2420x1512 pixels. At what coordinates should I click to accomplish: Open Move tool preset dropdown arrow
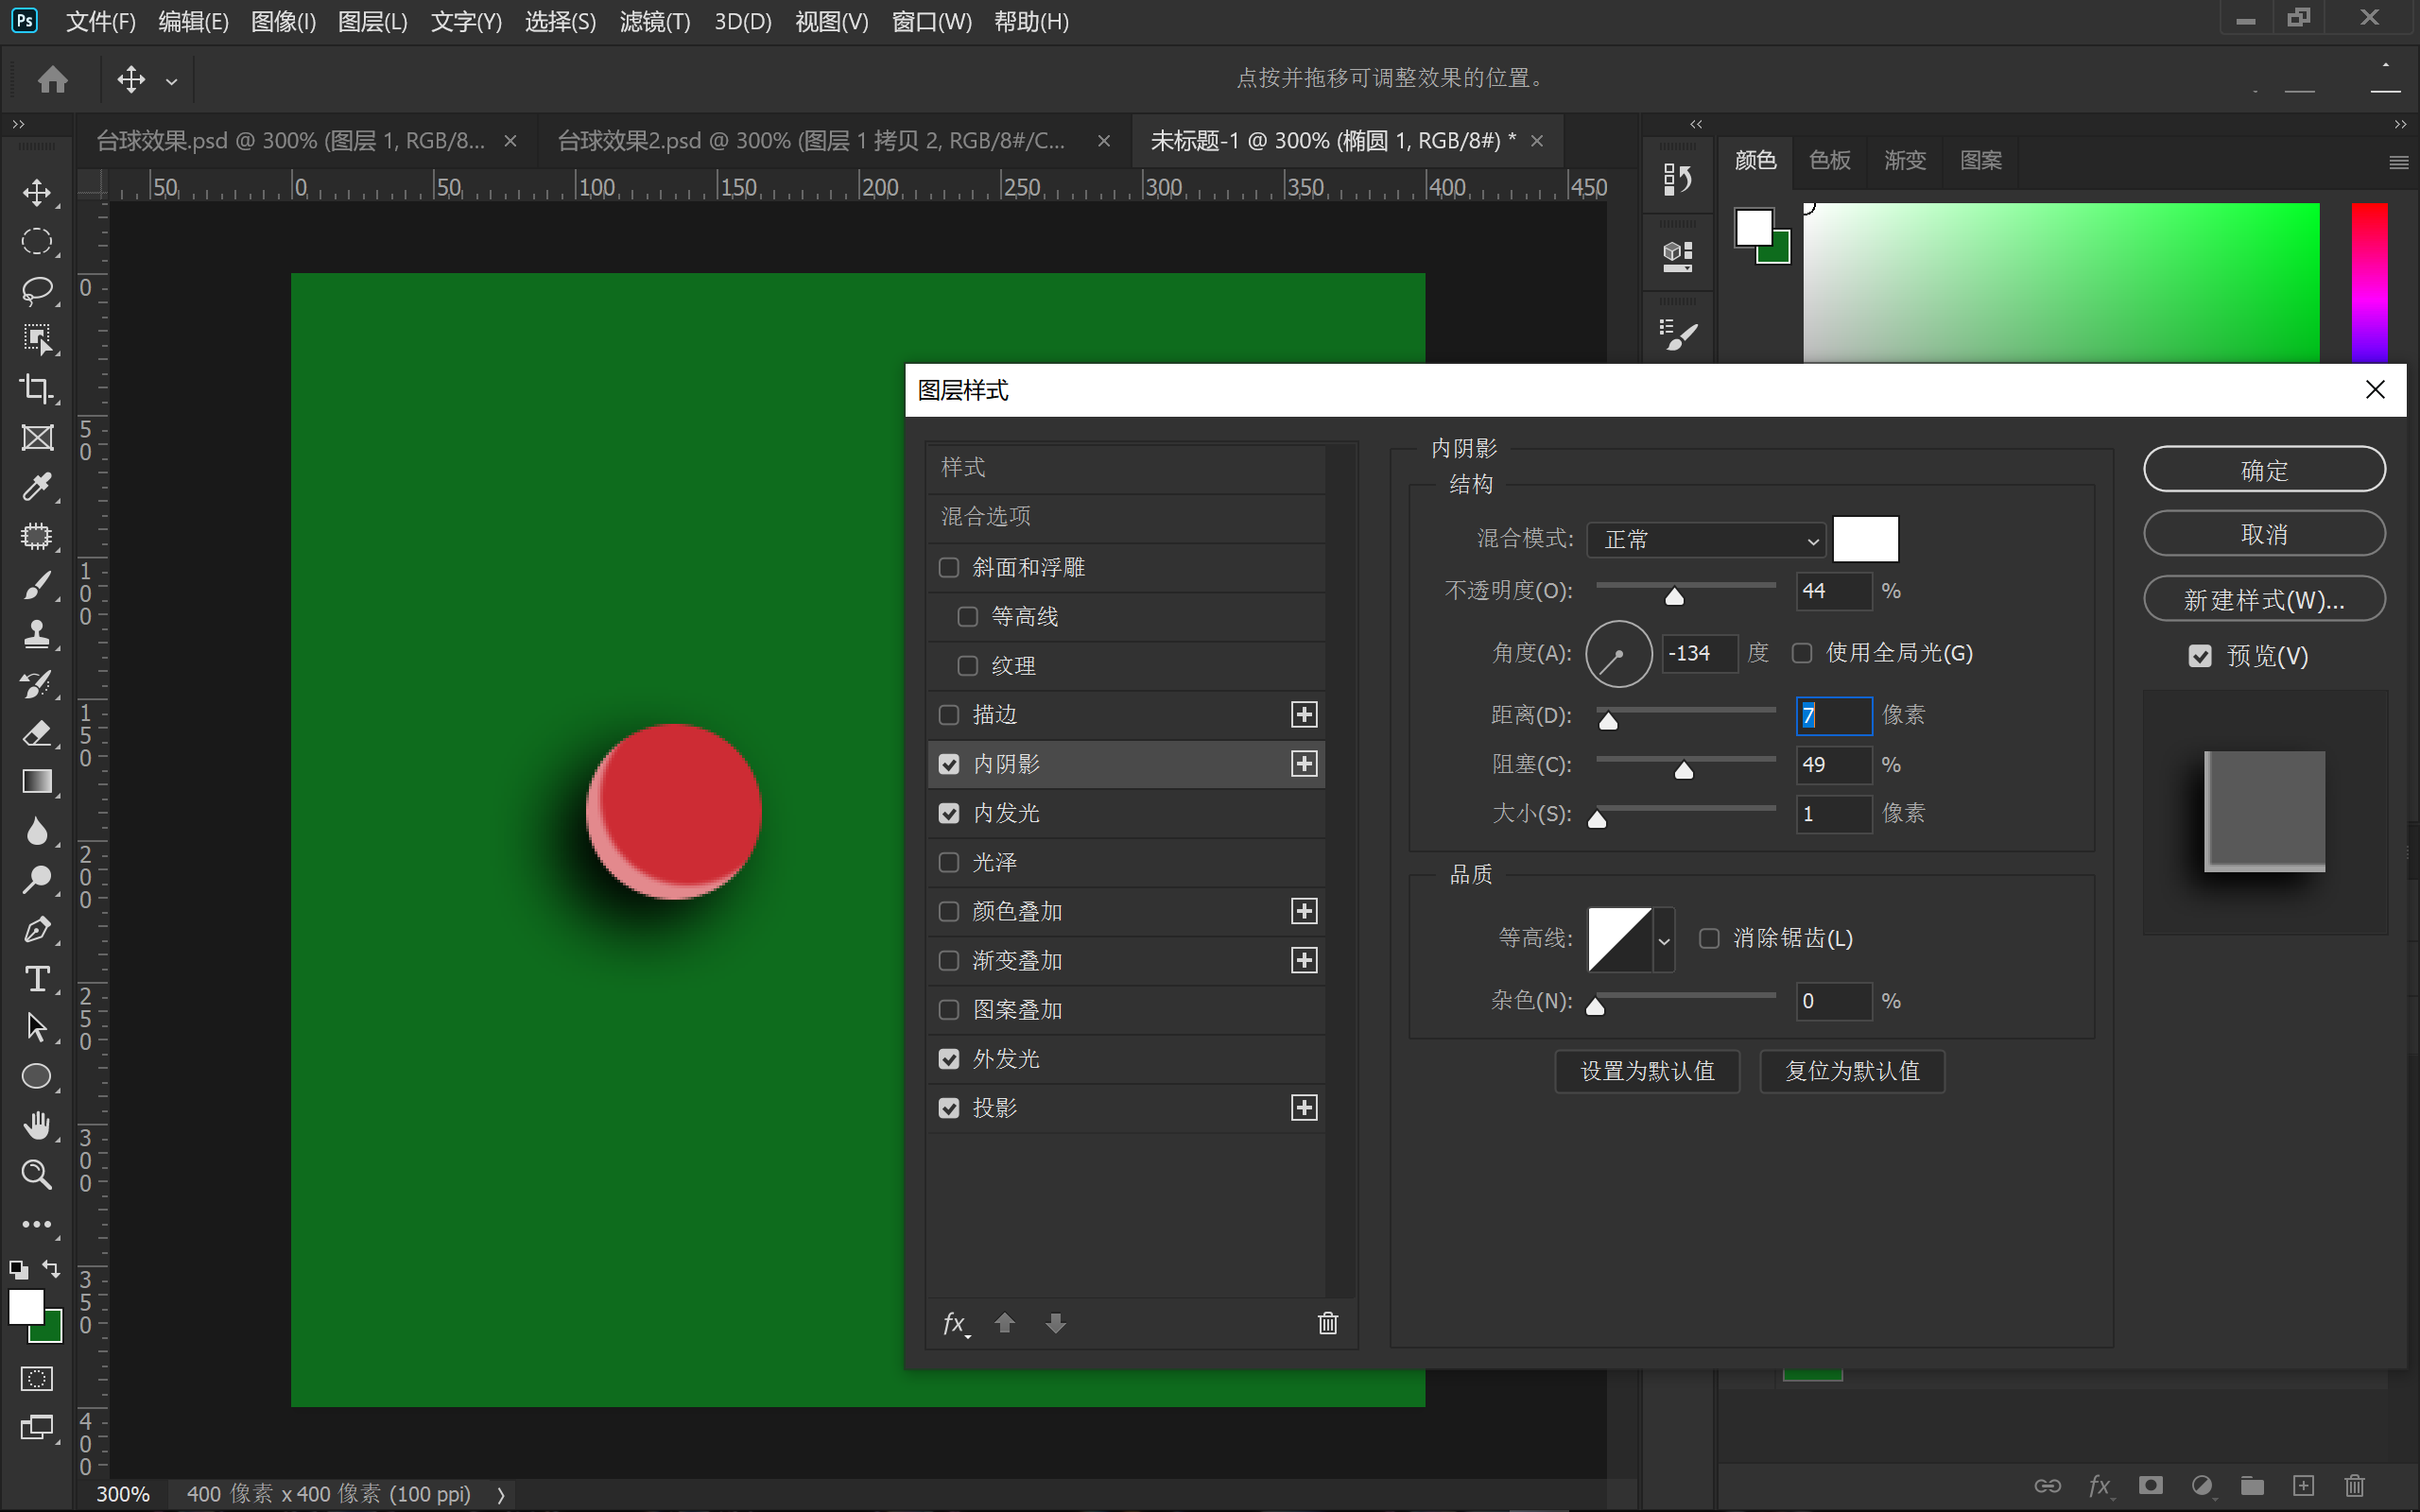pyautogui.click(x=172, y=81)
